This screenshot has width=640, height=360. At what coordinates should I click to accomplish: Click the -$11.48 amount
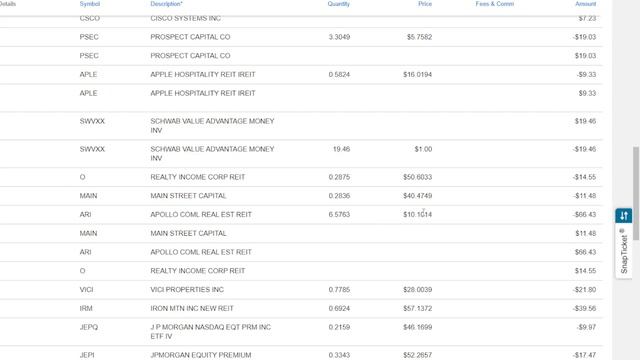584,196
